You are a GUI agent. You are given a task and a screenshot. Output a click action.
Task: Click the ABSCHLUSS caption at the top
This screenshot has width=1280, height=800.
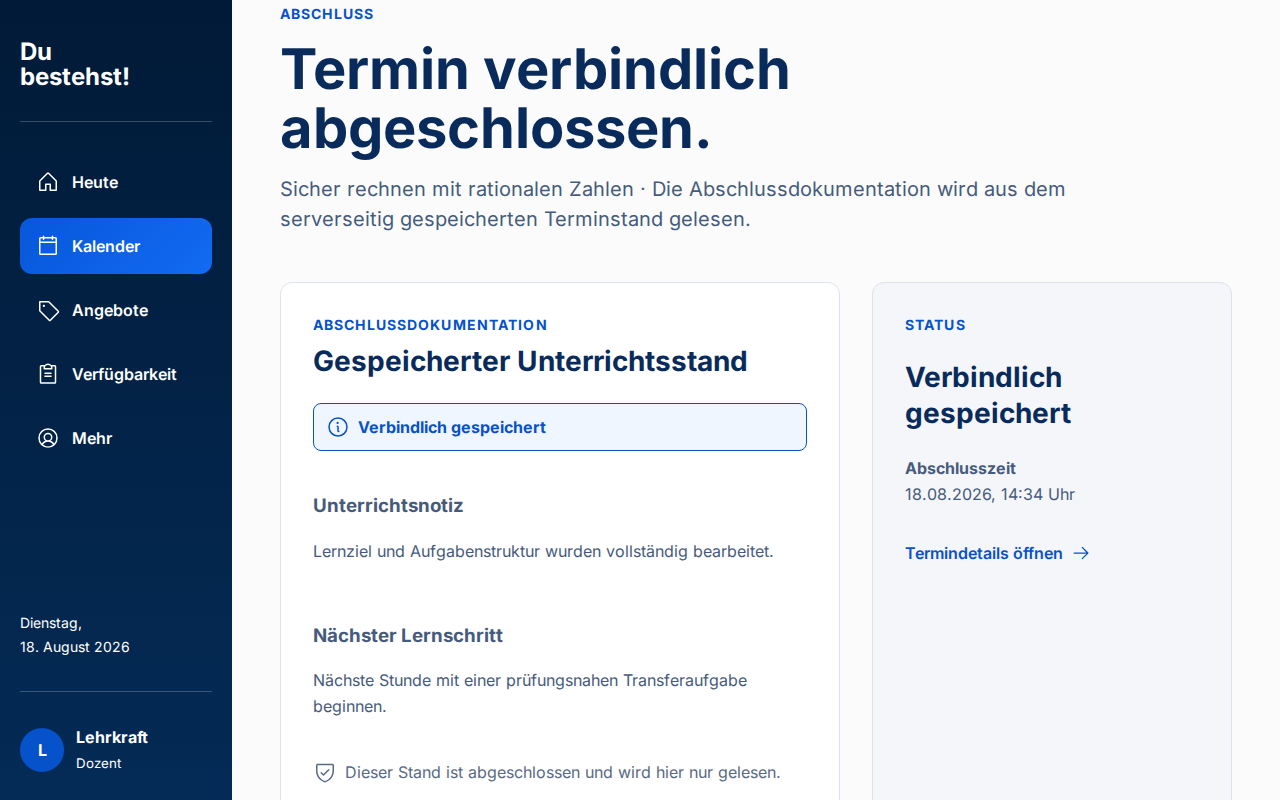pos(327,14)
